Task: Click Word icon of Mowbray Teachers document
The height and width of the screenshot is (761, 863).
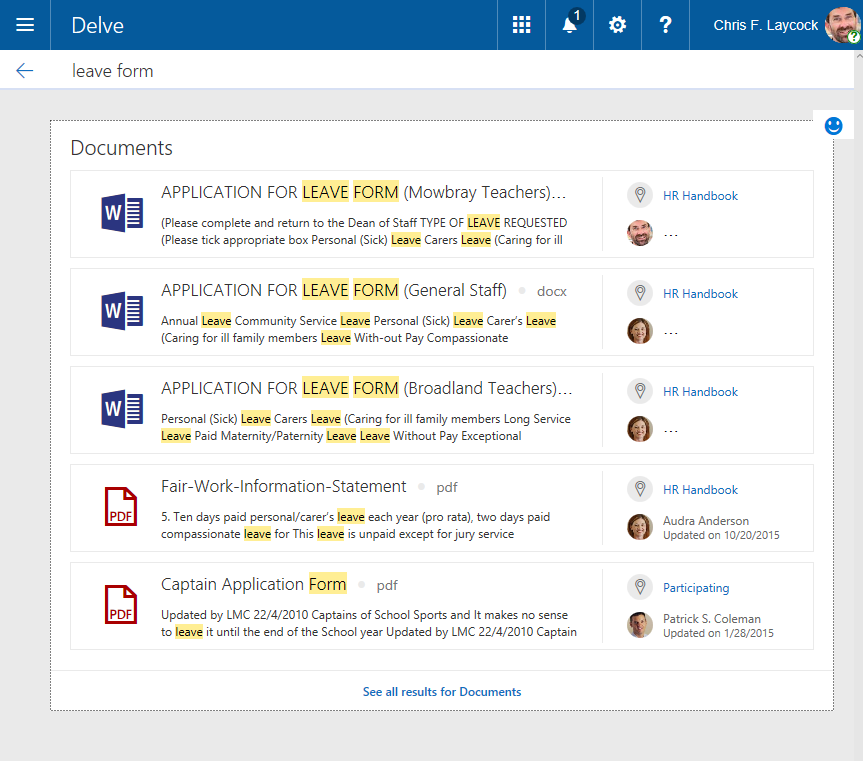Action: [x=122, y=212]
